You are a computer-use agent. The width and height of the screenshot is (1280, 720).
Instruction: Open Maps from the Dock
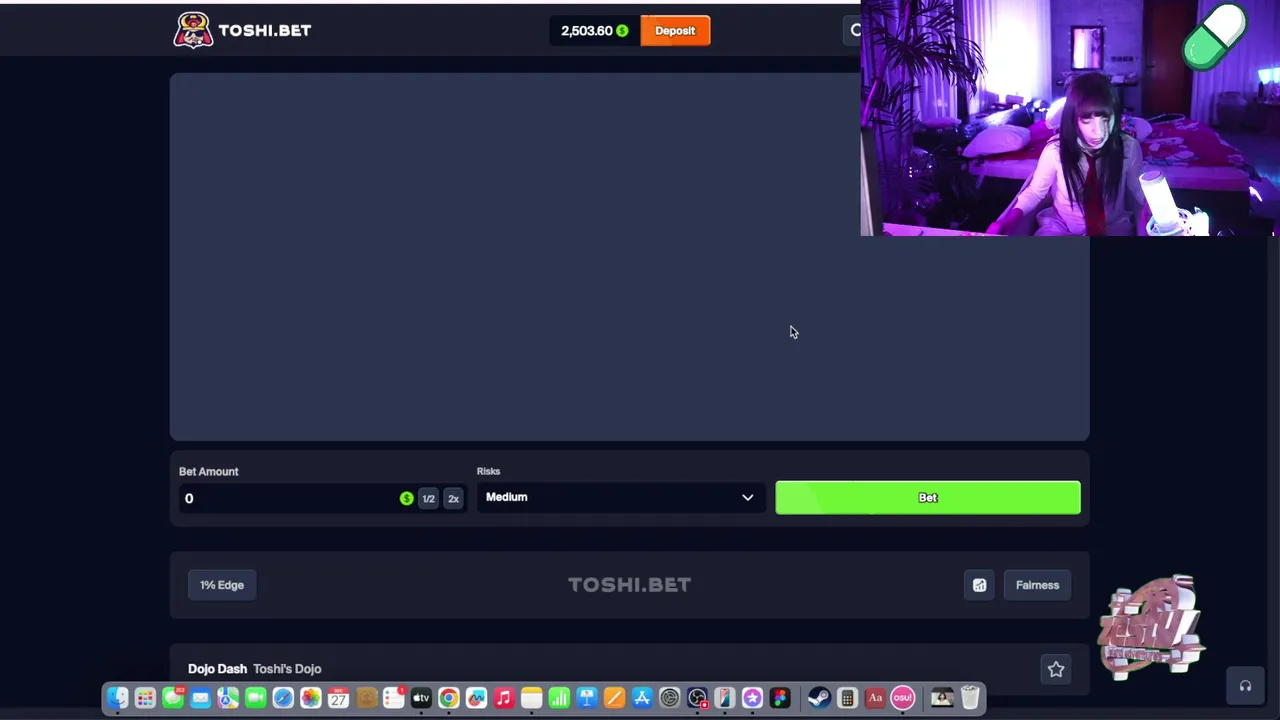click(228, 697)
